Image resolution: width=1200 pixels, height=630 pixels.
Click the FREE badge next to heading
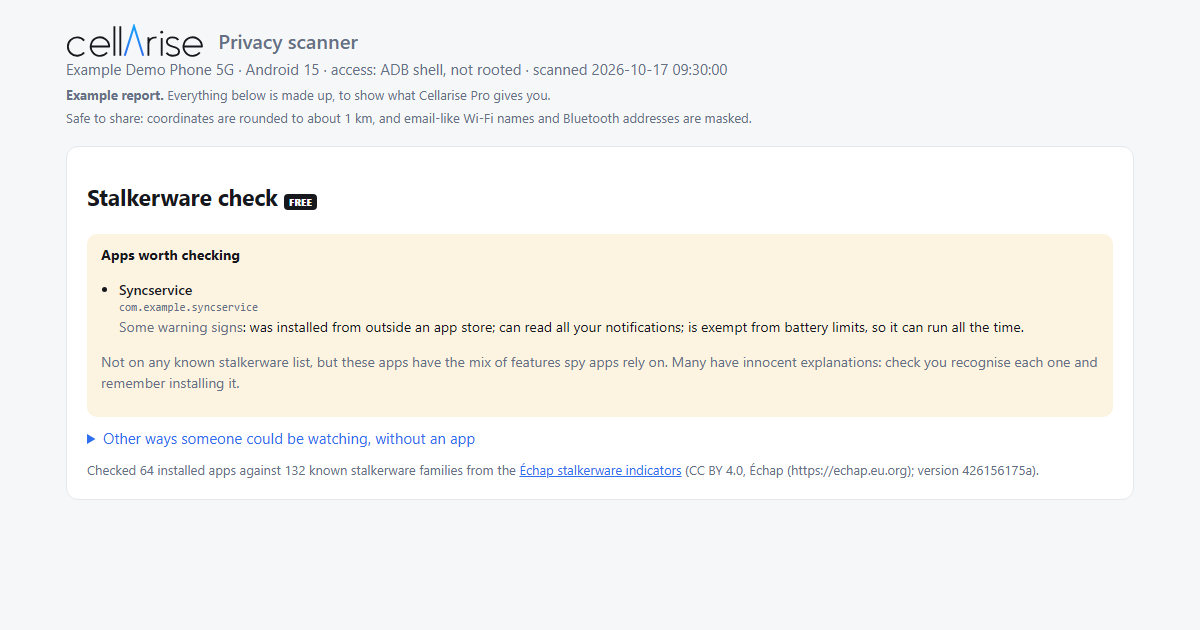[300, 202]
